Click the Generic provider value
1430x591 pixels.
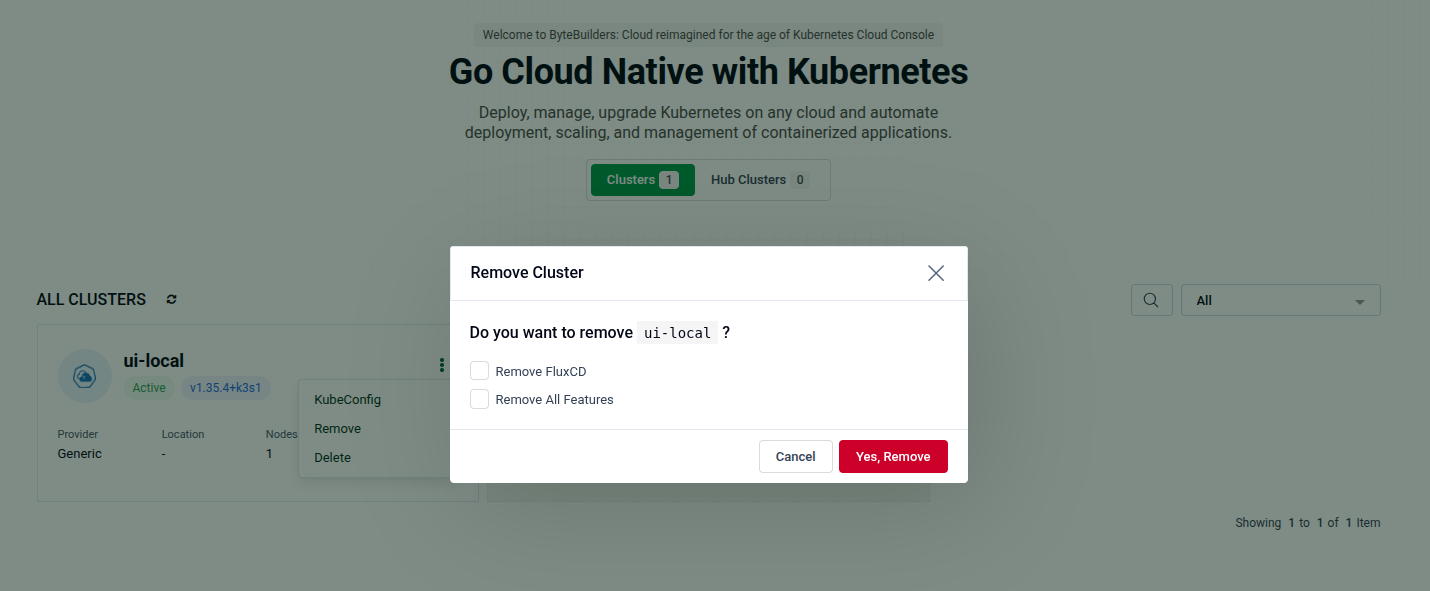pos(80,453)
